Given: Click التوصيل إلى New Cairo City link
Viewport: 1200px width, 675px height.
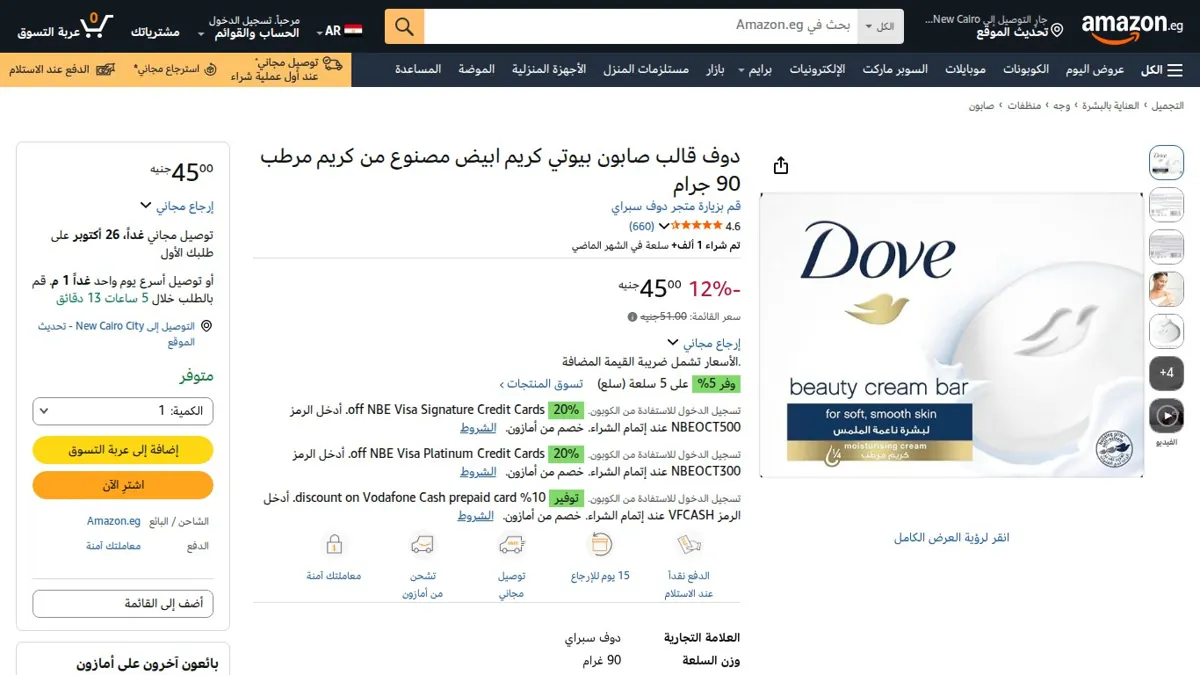Looking at the screenshot, I should click(116, 334).
